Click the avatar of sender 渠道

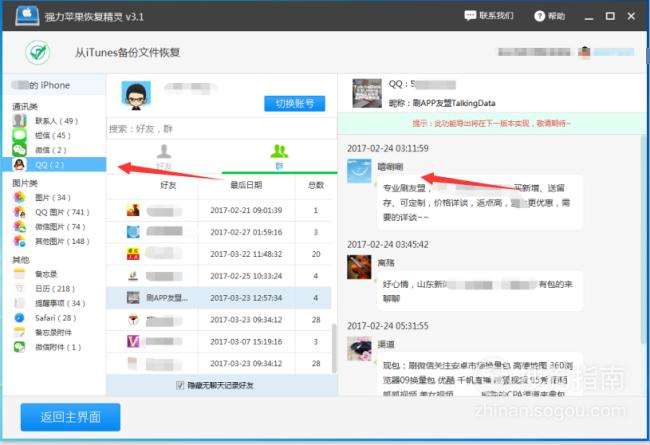[x=359, y=348]
